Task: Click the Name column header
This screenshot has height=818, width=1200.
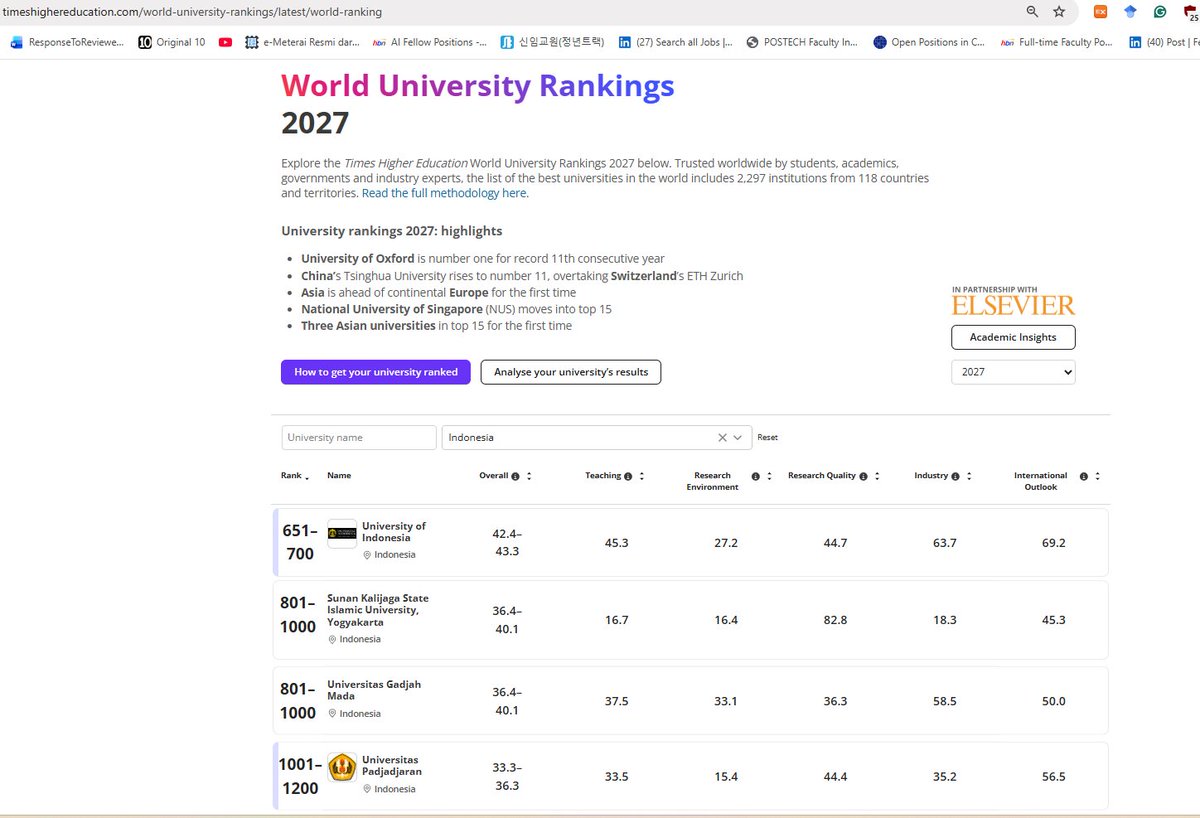Action: pyautogui.click(x=339, y=476)
